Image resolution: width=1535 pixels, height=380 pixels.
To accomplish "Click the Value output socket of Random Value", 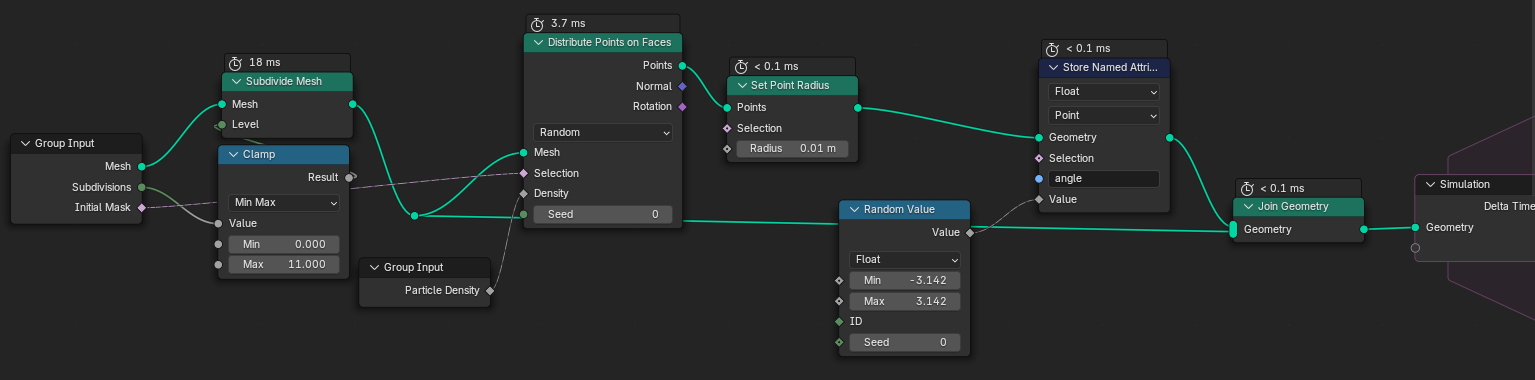I will click(969, 232).
